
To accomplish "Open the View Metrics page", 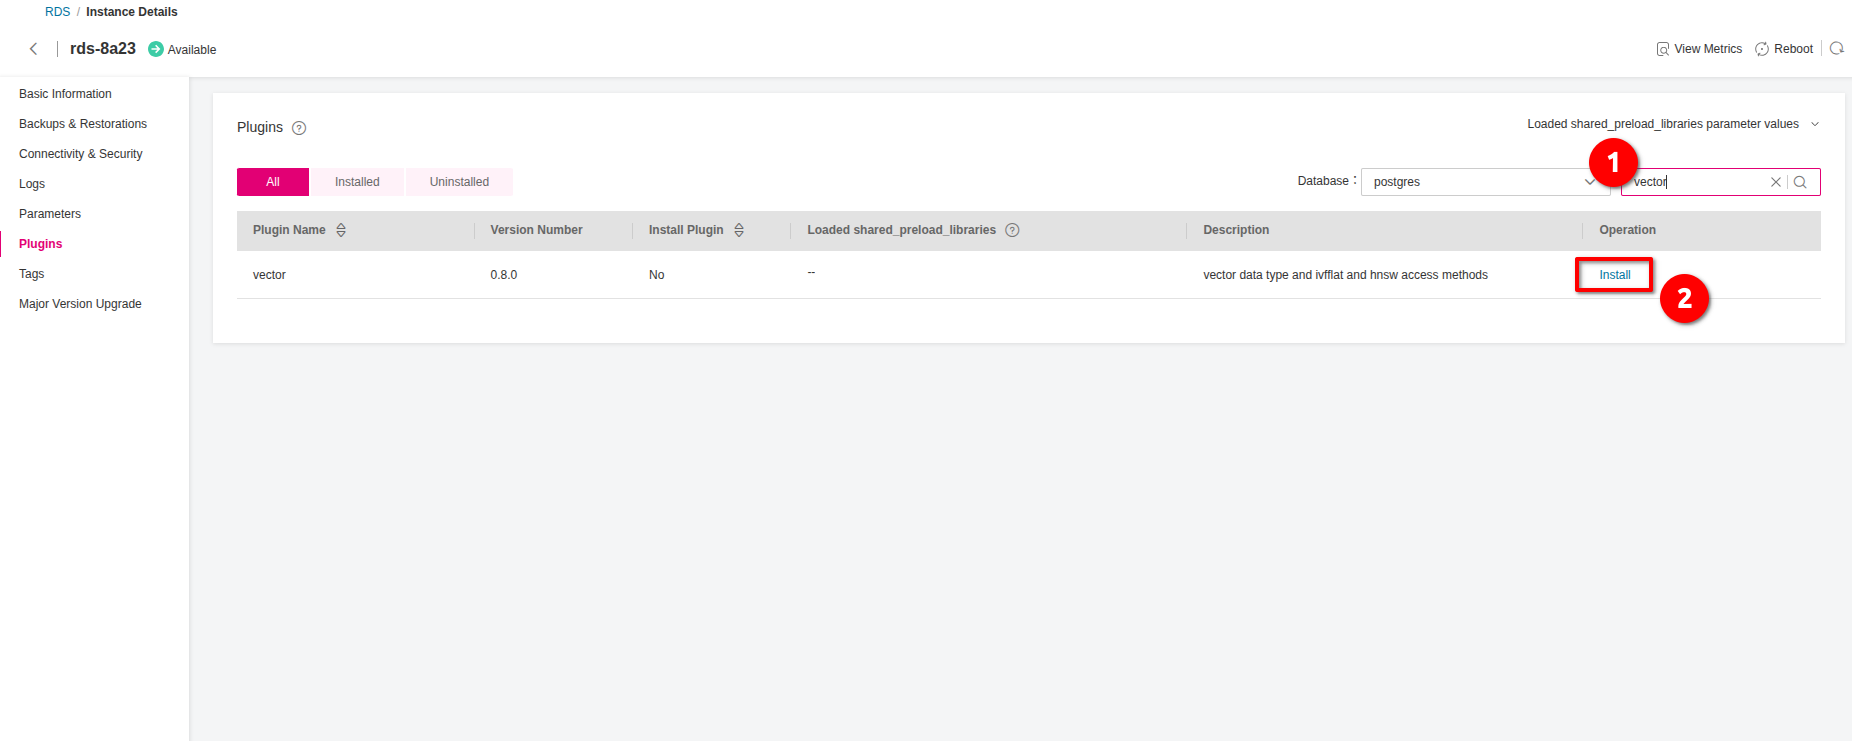I will [x=1699, y=49].
